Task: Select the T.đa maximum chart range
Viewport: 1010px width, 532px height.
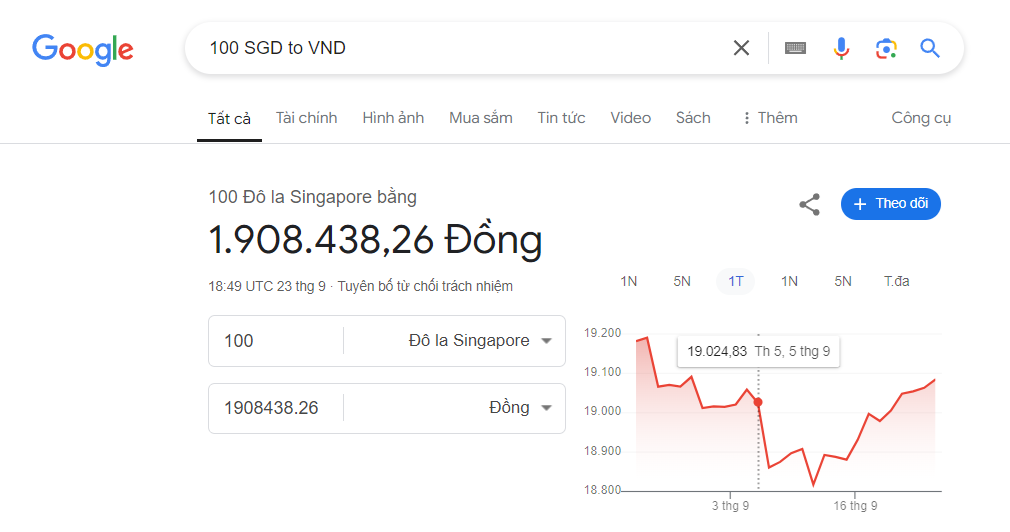Action: (x=896, y=281)
